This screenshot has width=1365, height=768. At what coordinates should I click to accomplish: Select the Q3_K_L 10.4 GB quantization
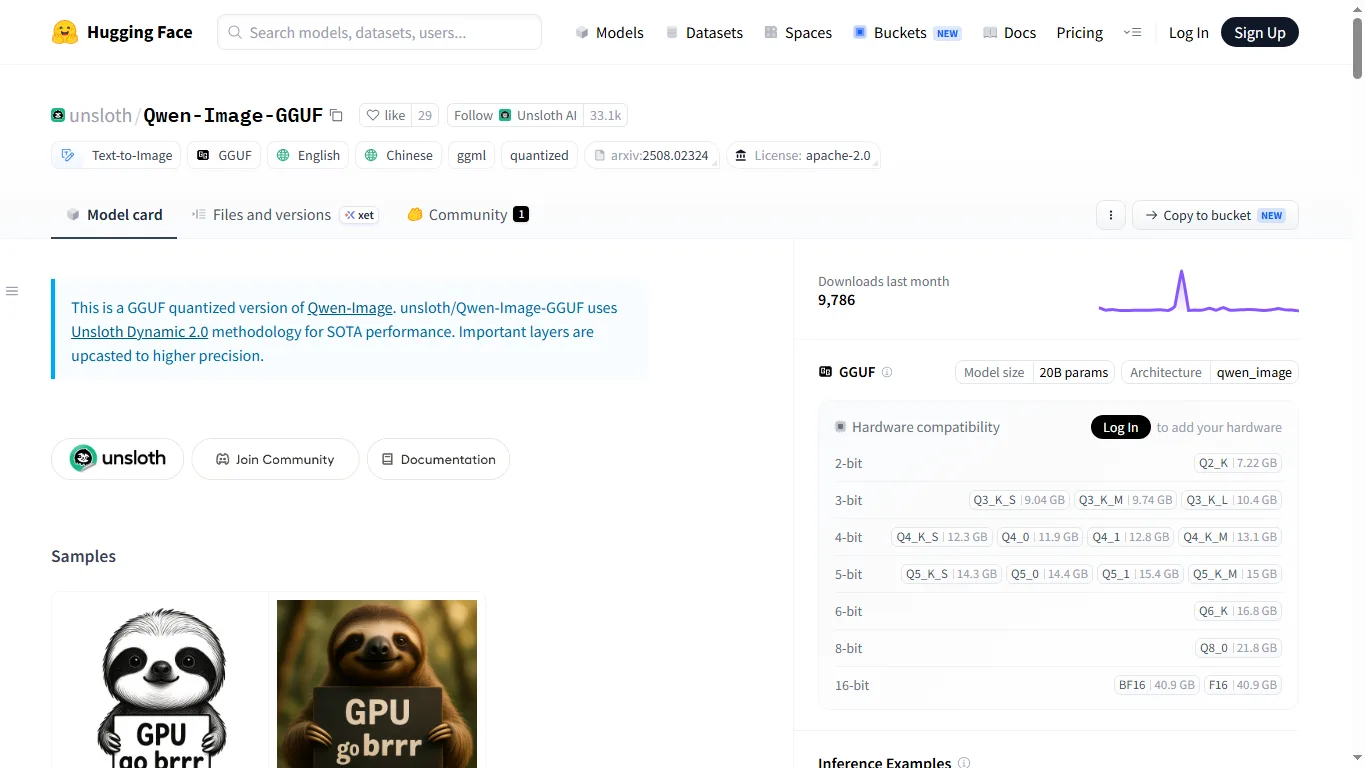[1232, 500]
